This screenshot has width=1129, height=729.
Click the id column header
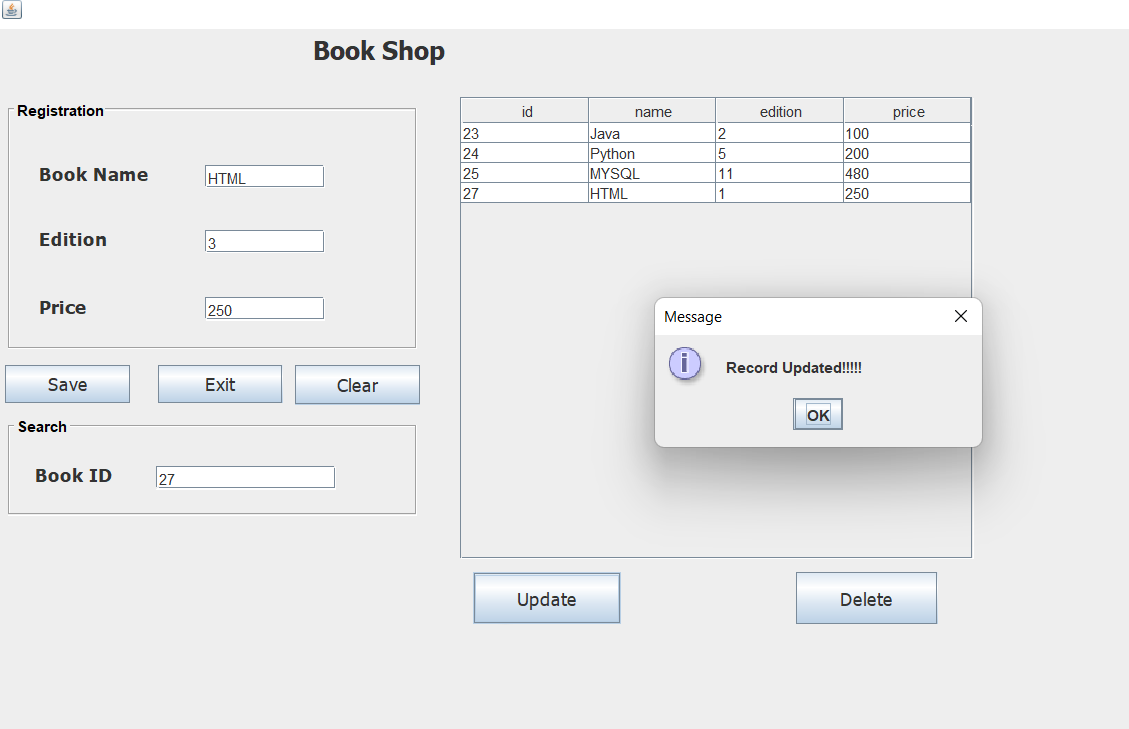(524, 111)
